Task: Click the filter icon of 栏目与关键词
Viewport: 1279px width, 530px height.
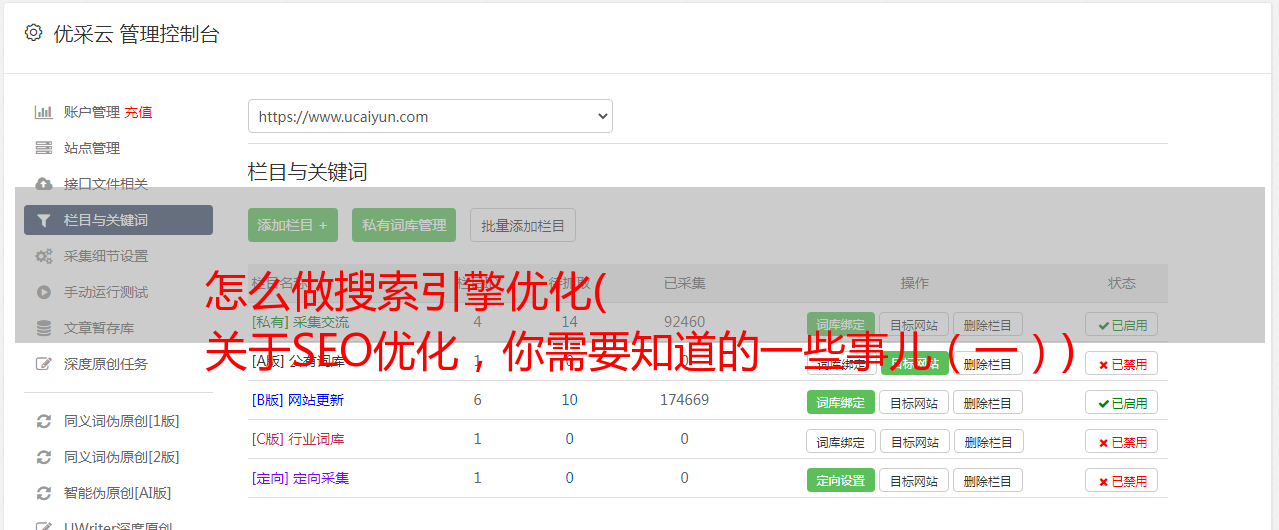Action: [x=43, y=220]
